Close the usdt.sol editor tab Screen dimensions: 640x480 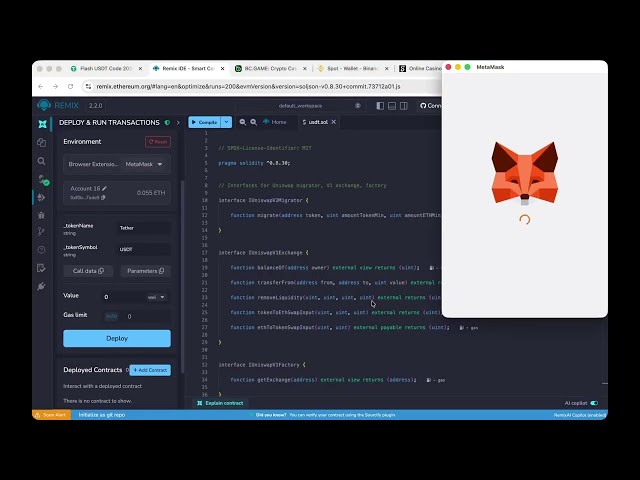pyautogui.click(x=333, y=122)
